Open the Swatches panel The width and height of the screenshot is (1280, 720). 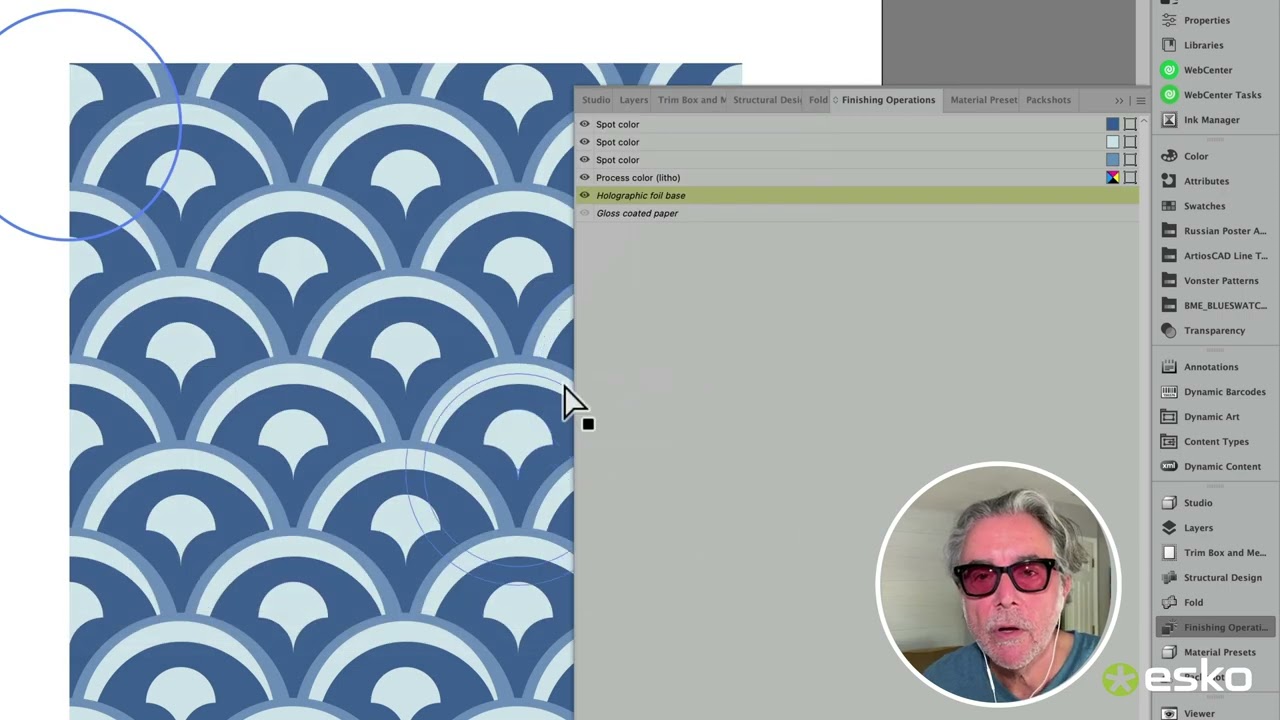1194,206
